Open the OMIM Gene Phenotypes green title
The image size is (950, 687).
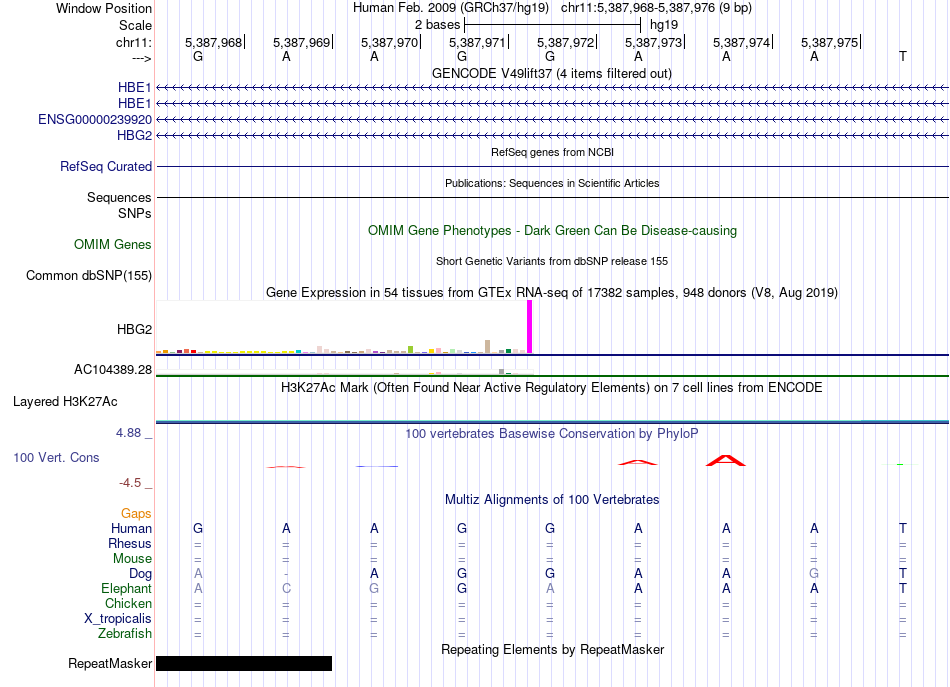point(552,230)
